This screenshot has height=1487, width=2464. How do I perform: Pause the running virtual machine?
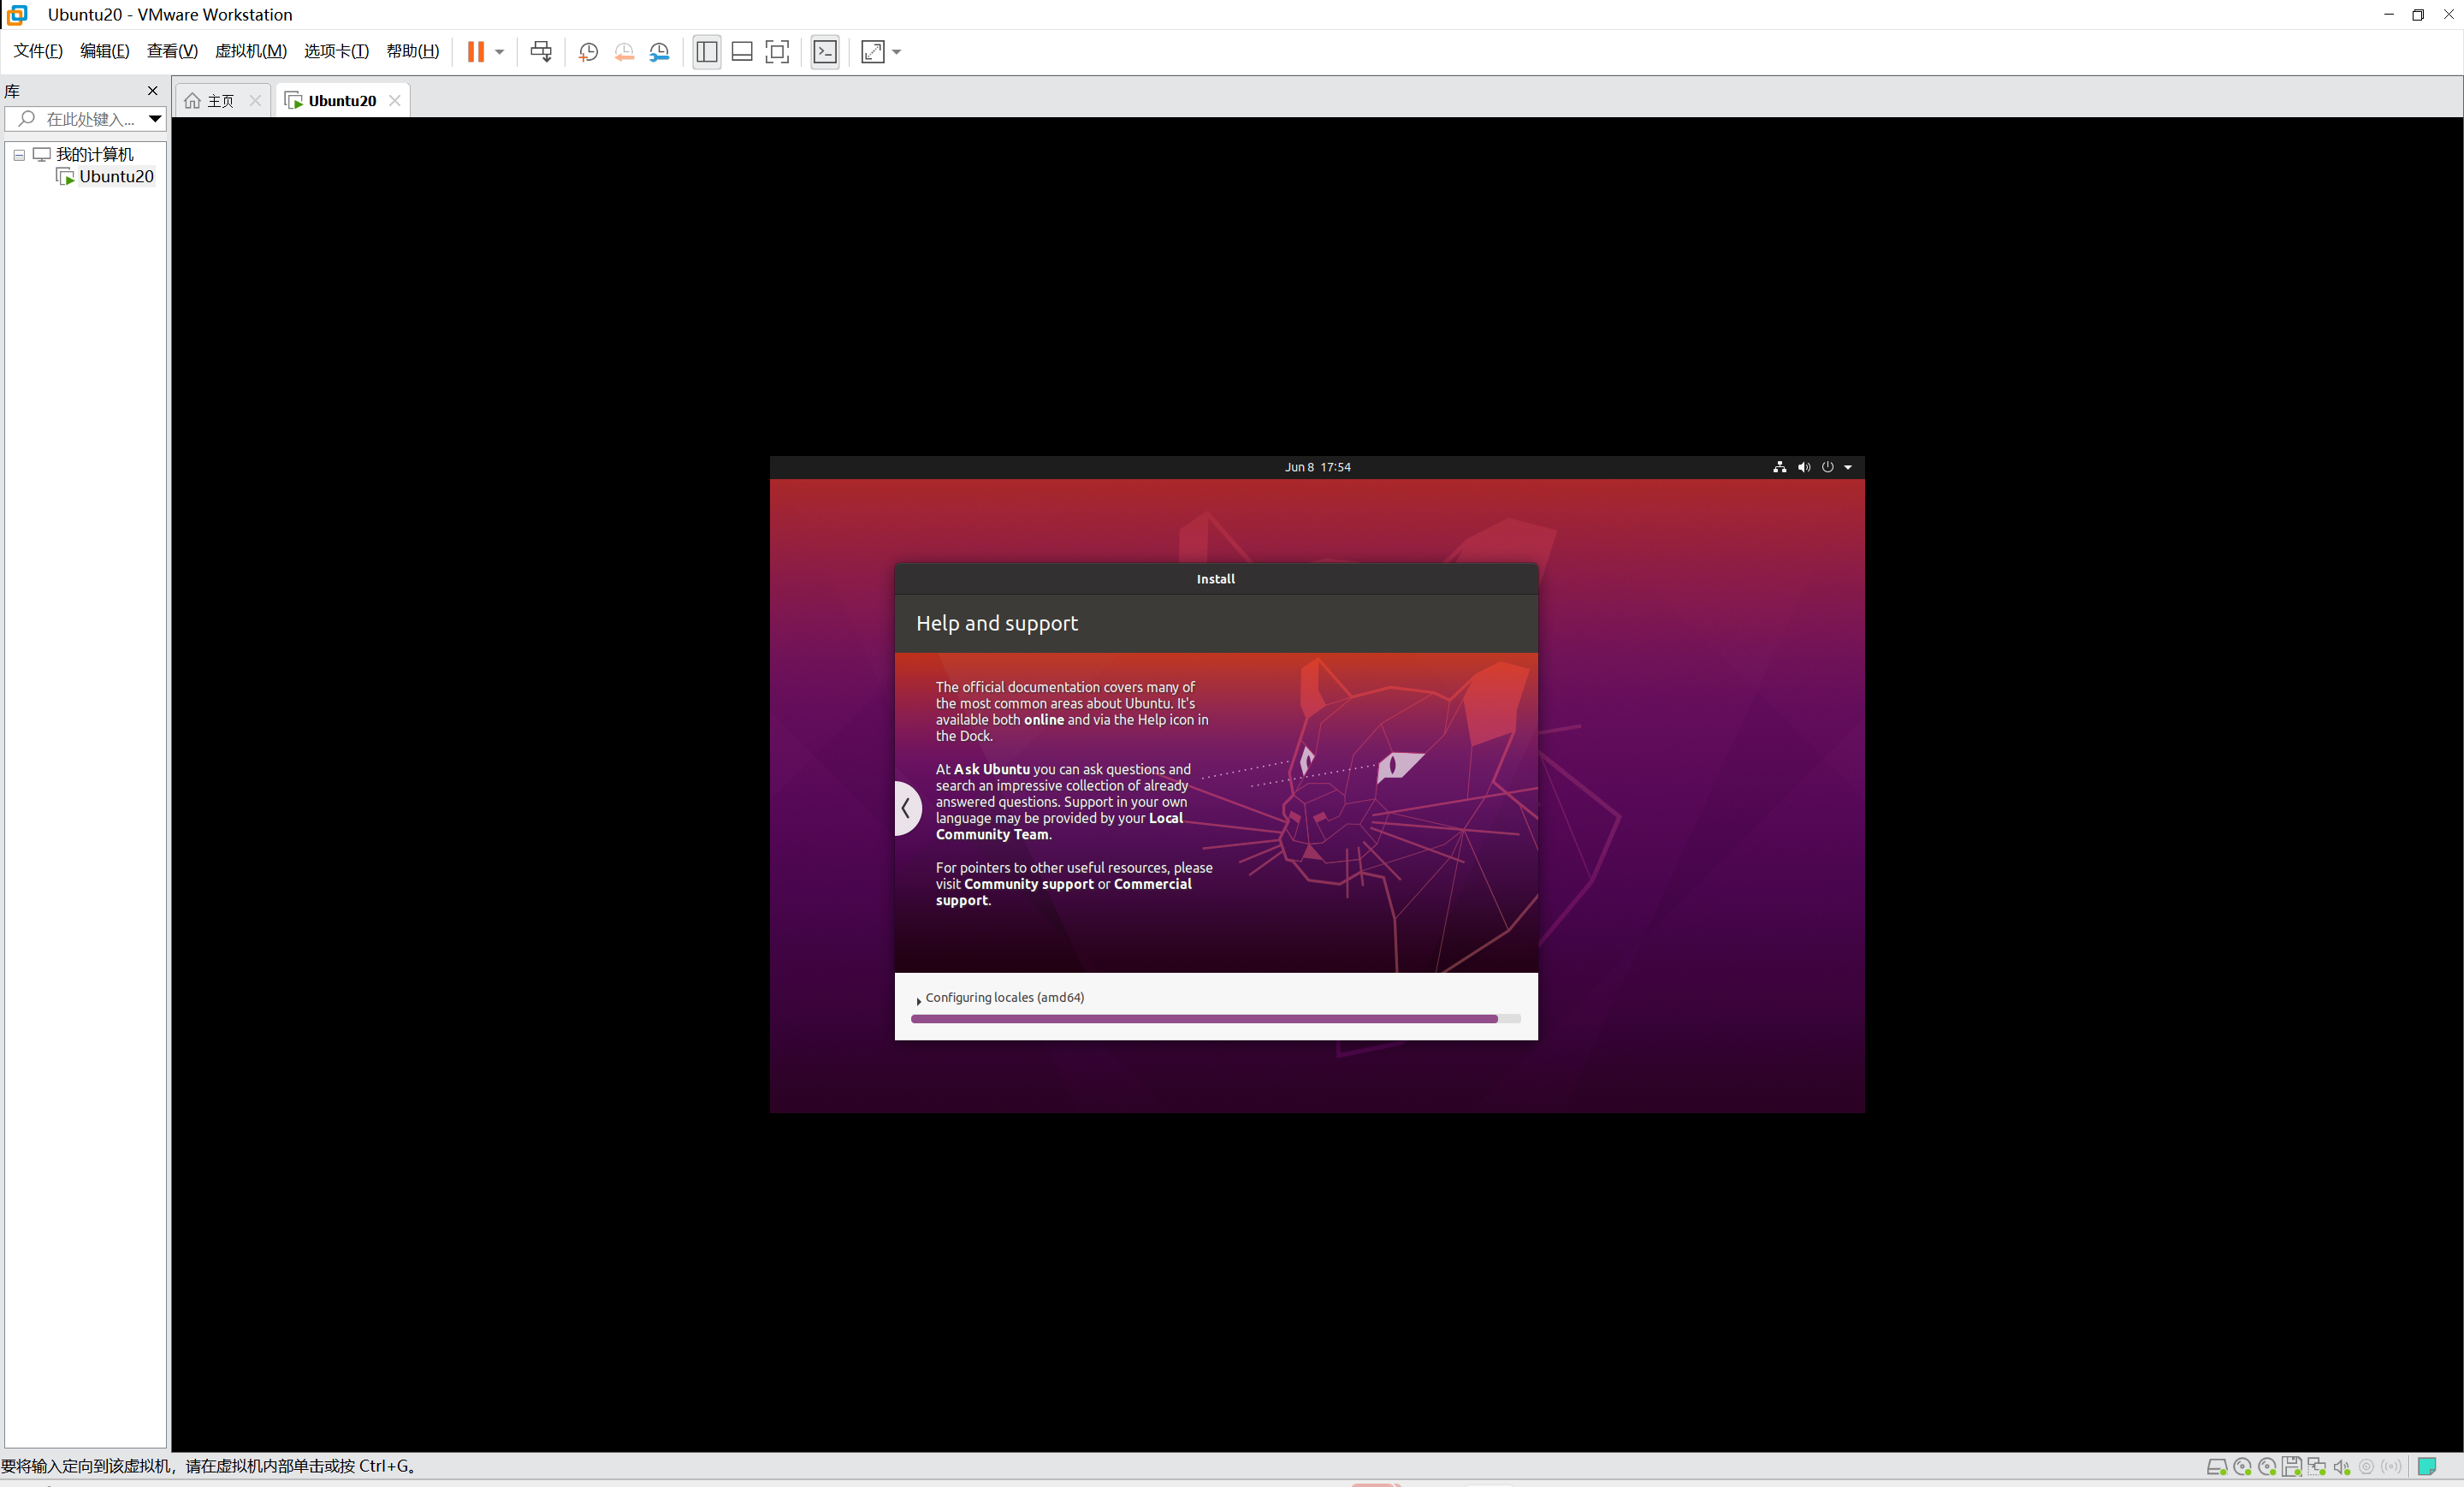[x=476, y=51]
